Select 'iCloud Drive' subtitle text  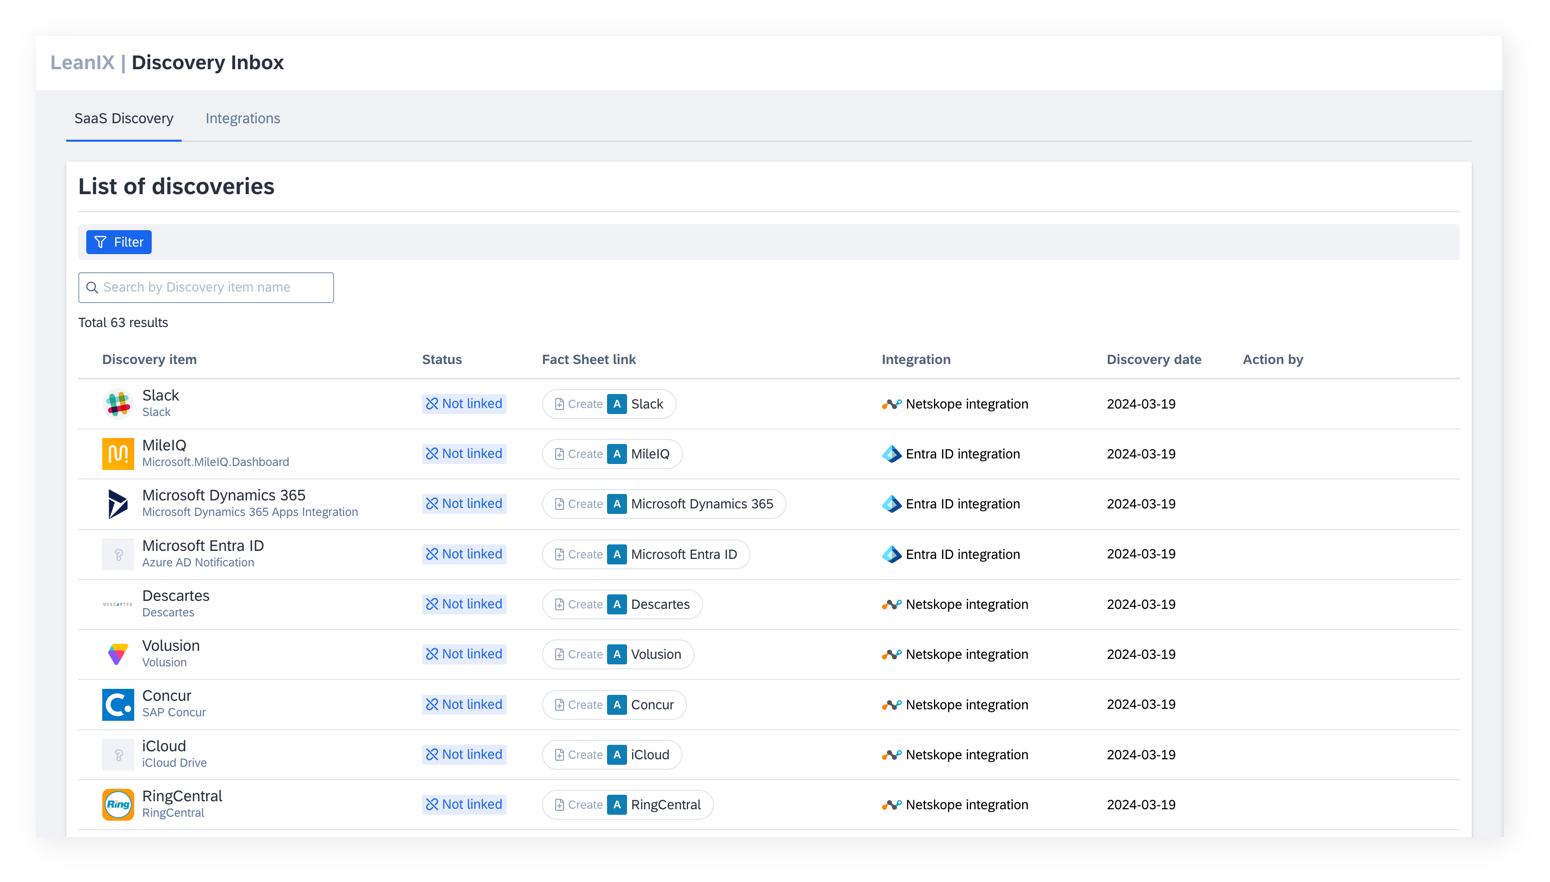[174, 763]
